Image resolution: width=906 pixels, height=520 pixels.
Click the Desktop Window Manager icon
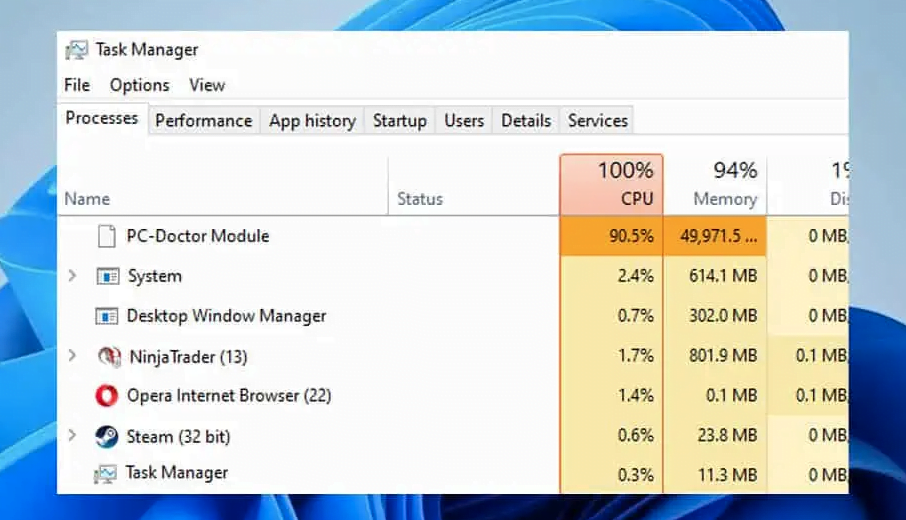coord(107,316)
